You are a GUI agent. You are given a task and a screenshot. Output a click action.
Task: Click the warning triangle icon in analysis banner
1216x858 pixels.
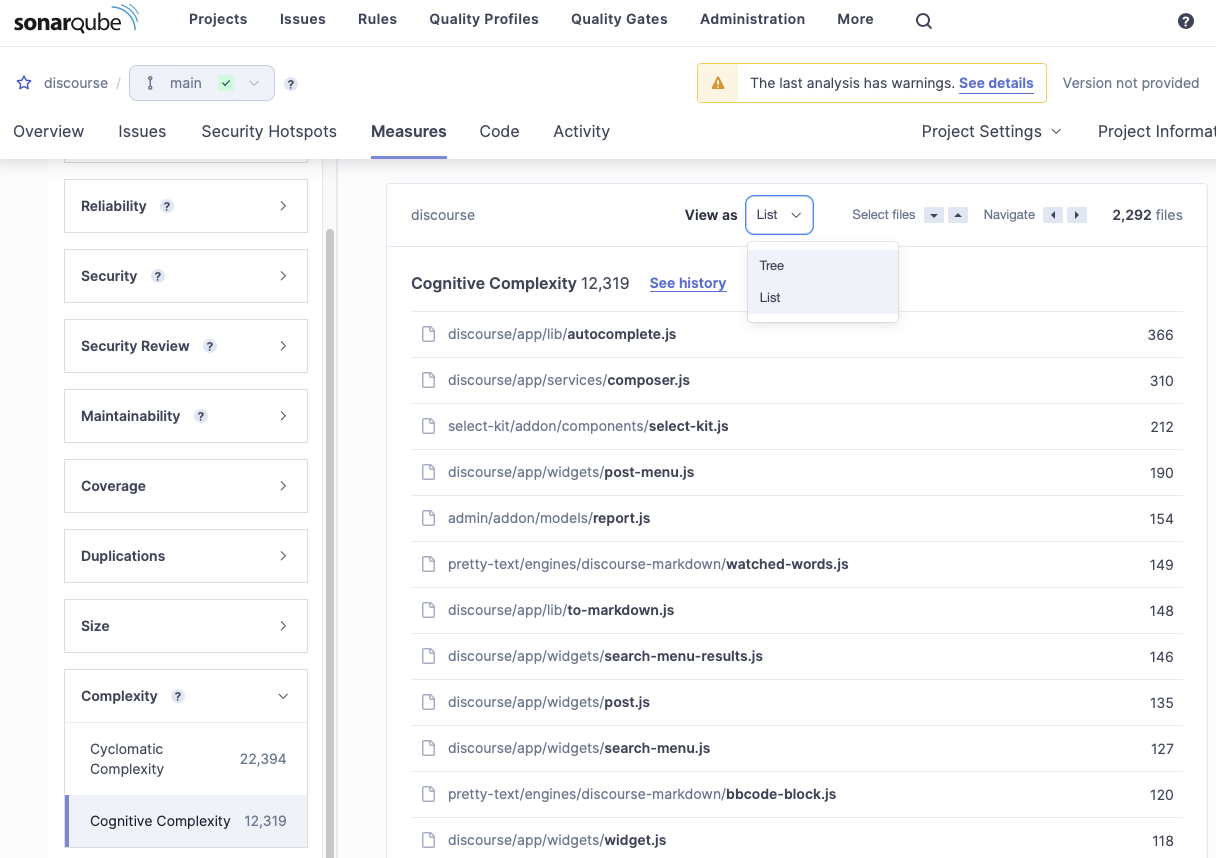click(718, 83)
